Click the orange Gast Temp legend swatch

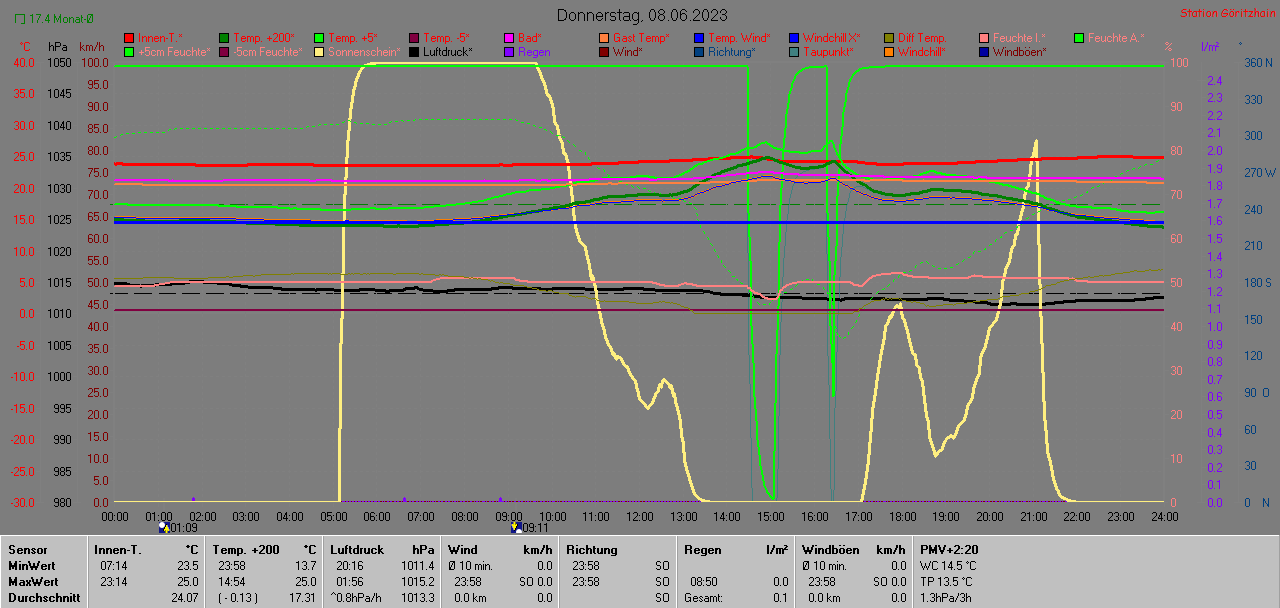604,38
